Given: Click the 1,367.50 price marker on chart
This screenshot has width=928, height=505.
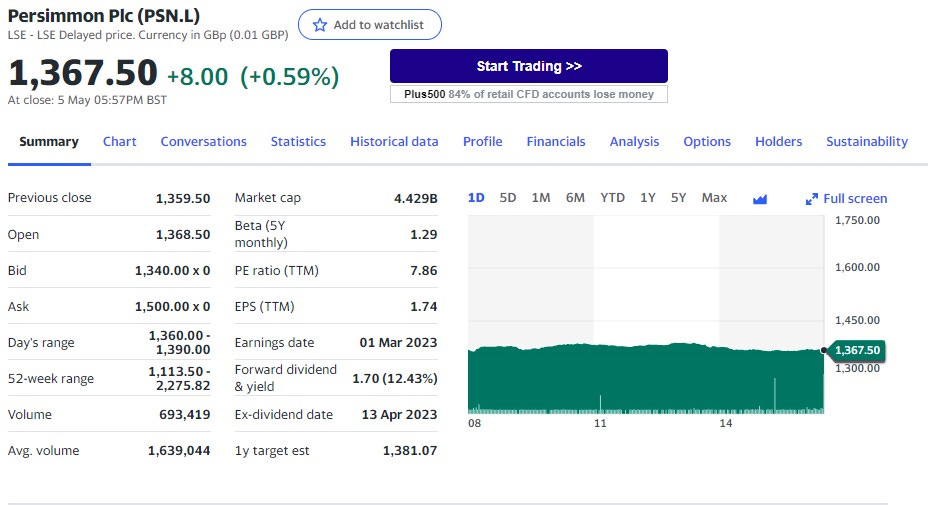Looking at the screenshot, I should [856, 350].
